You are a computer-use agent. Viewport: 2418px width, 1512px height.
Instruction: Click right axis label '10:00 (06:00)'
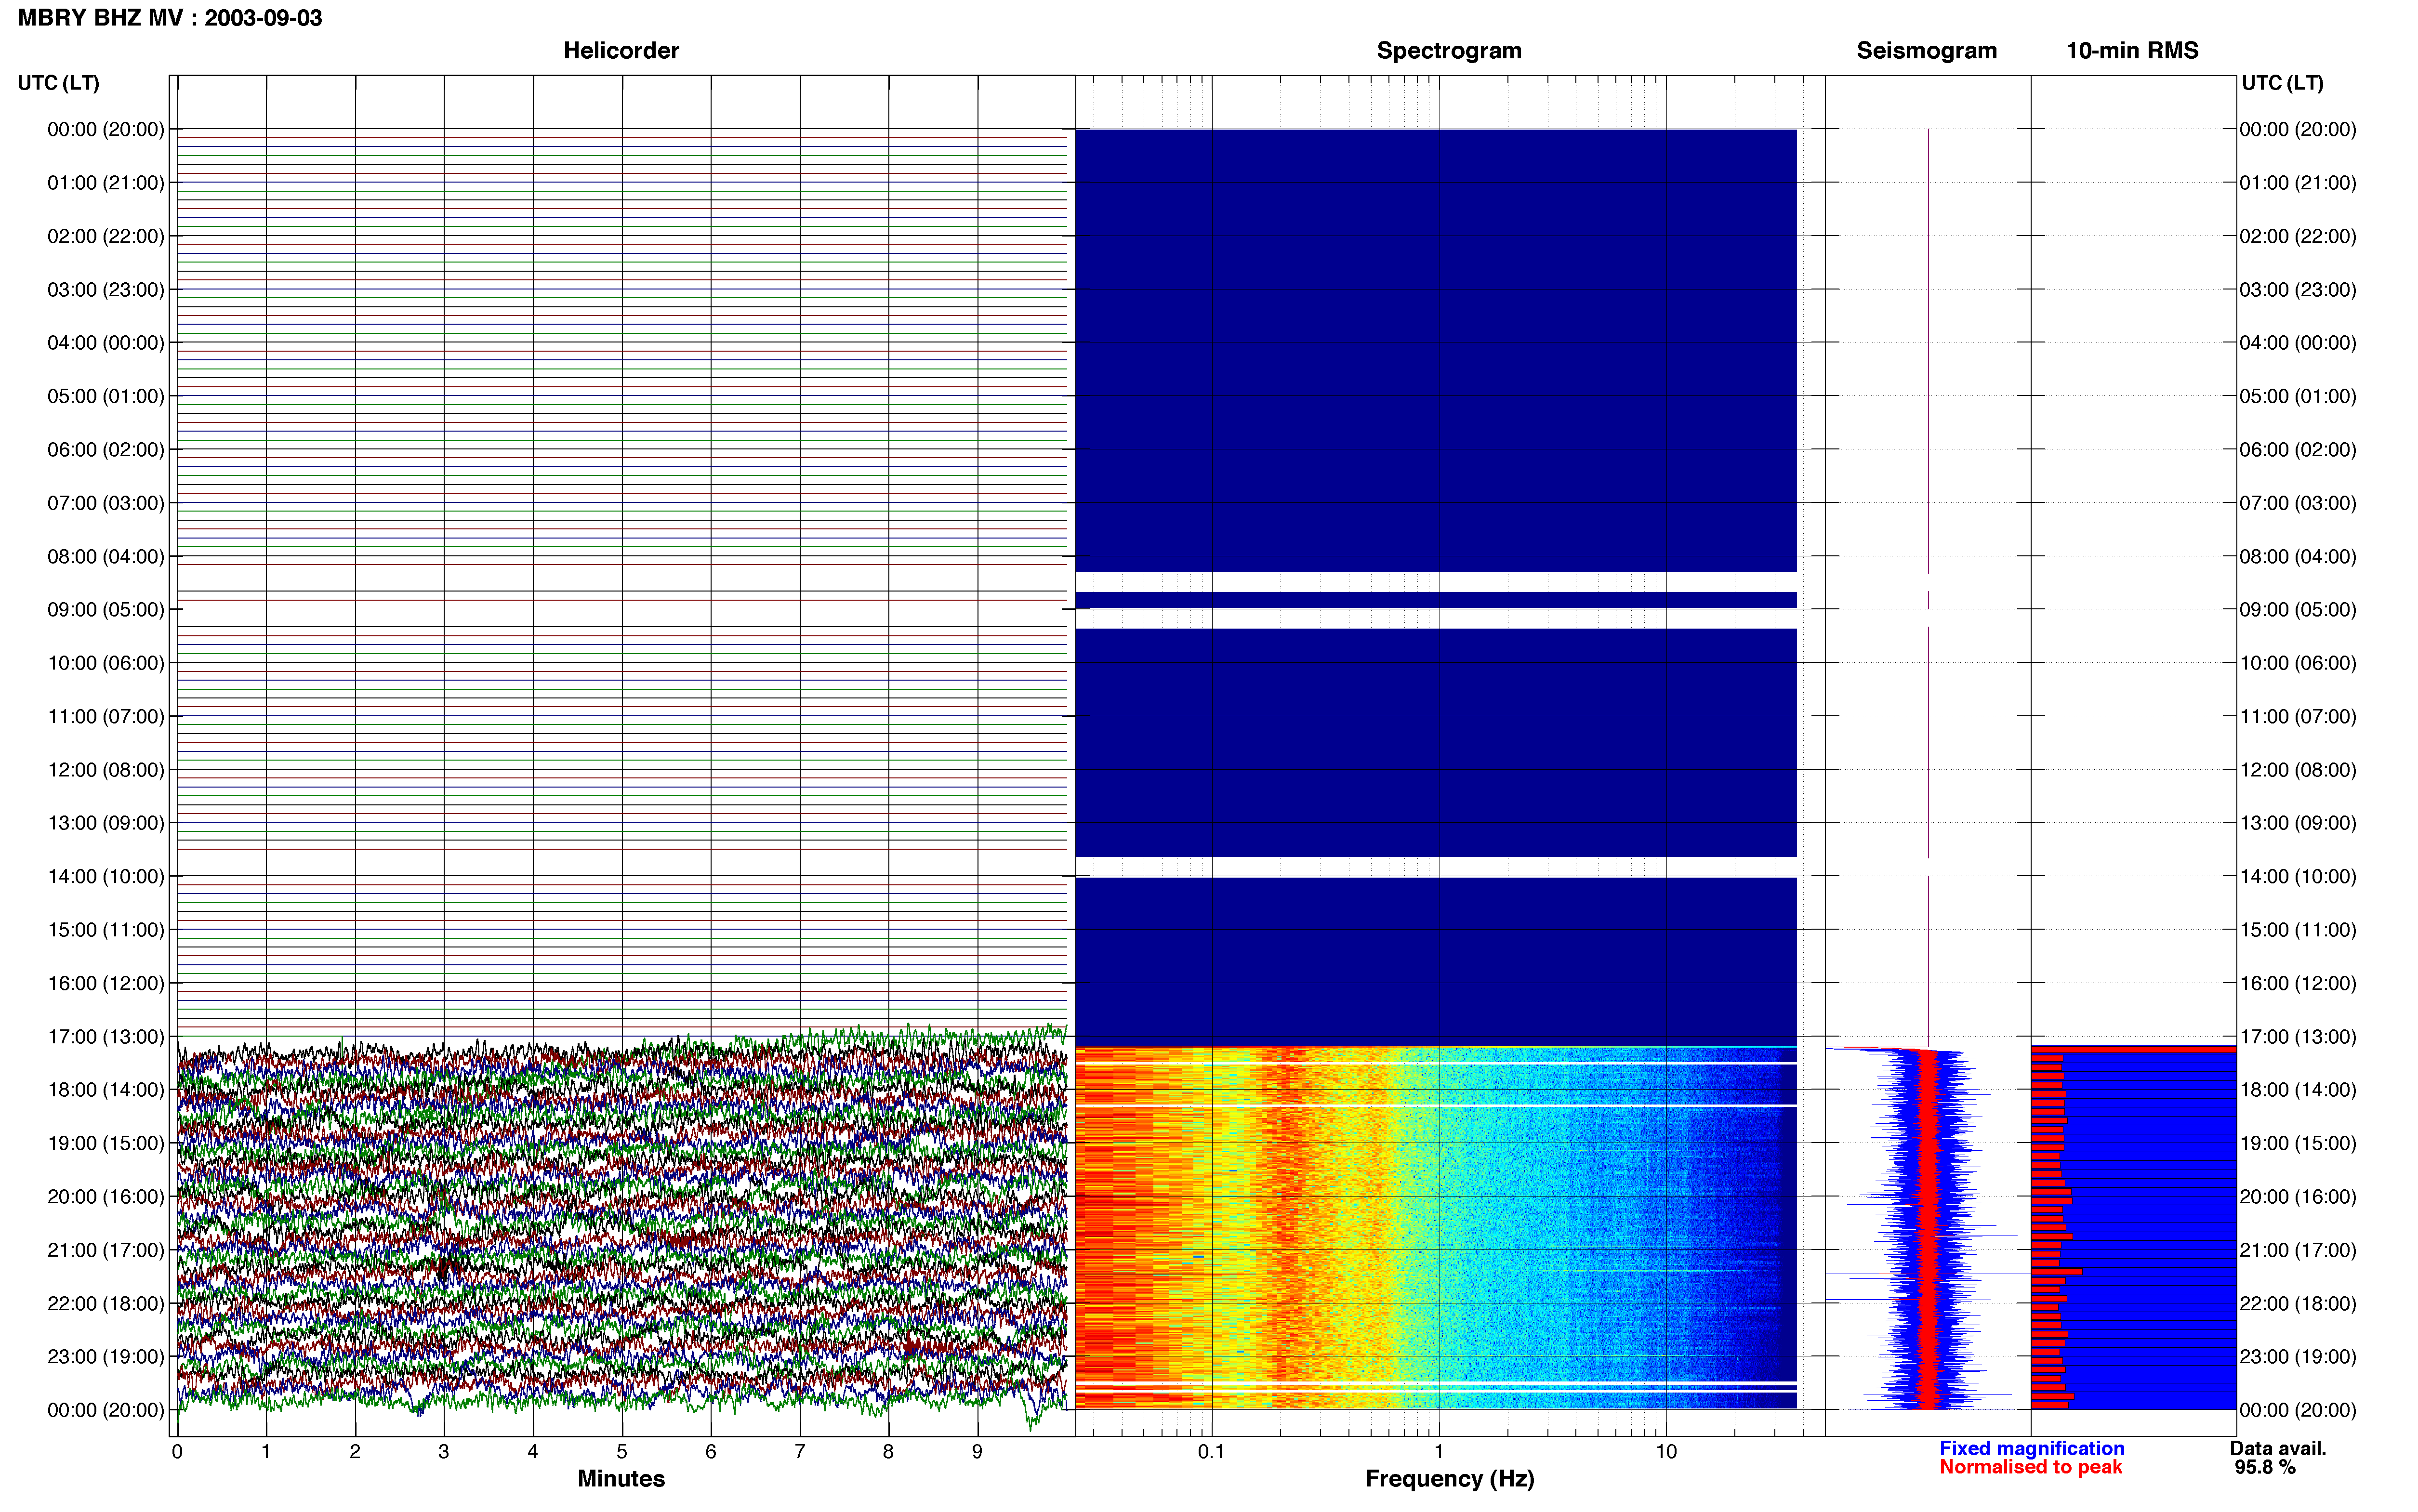(x=2298, y=664)
